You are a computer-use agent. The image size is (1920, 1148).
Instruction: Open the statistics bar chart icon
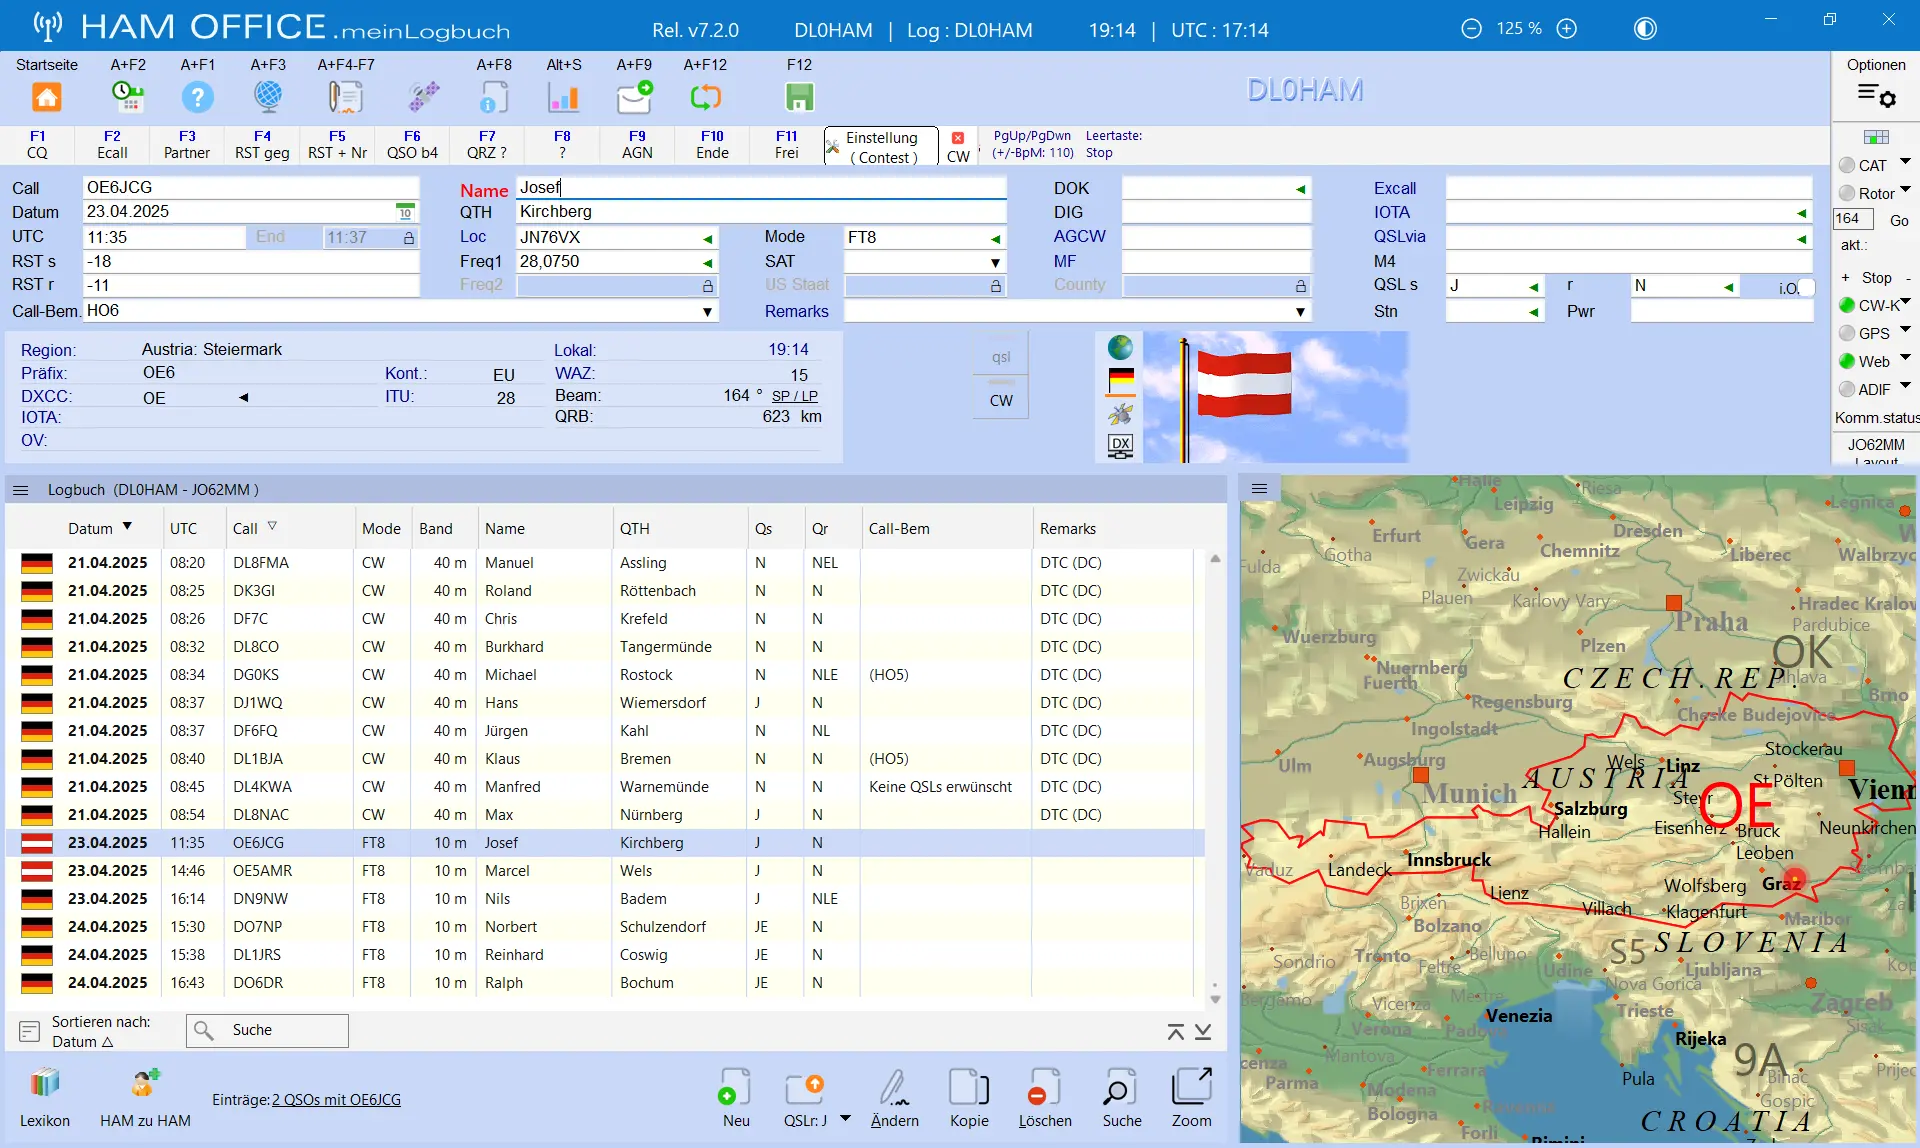coord(564,97)
